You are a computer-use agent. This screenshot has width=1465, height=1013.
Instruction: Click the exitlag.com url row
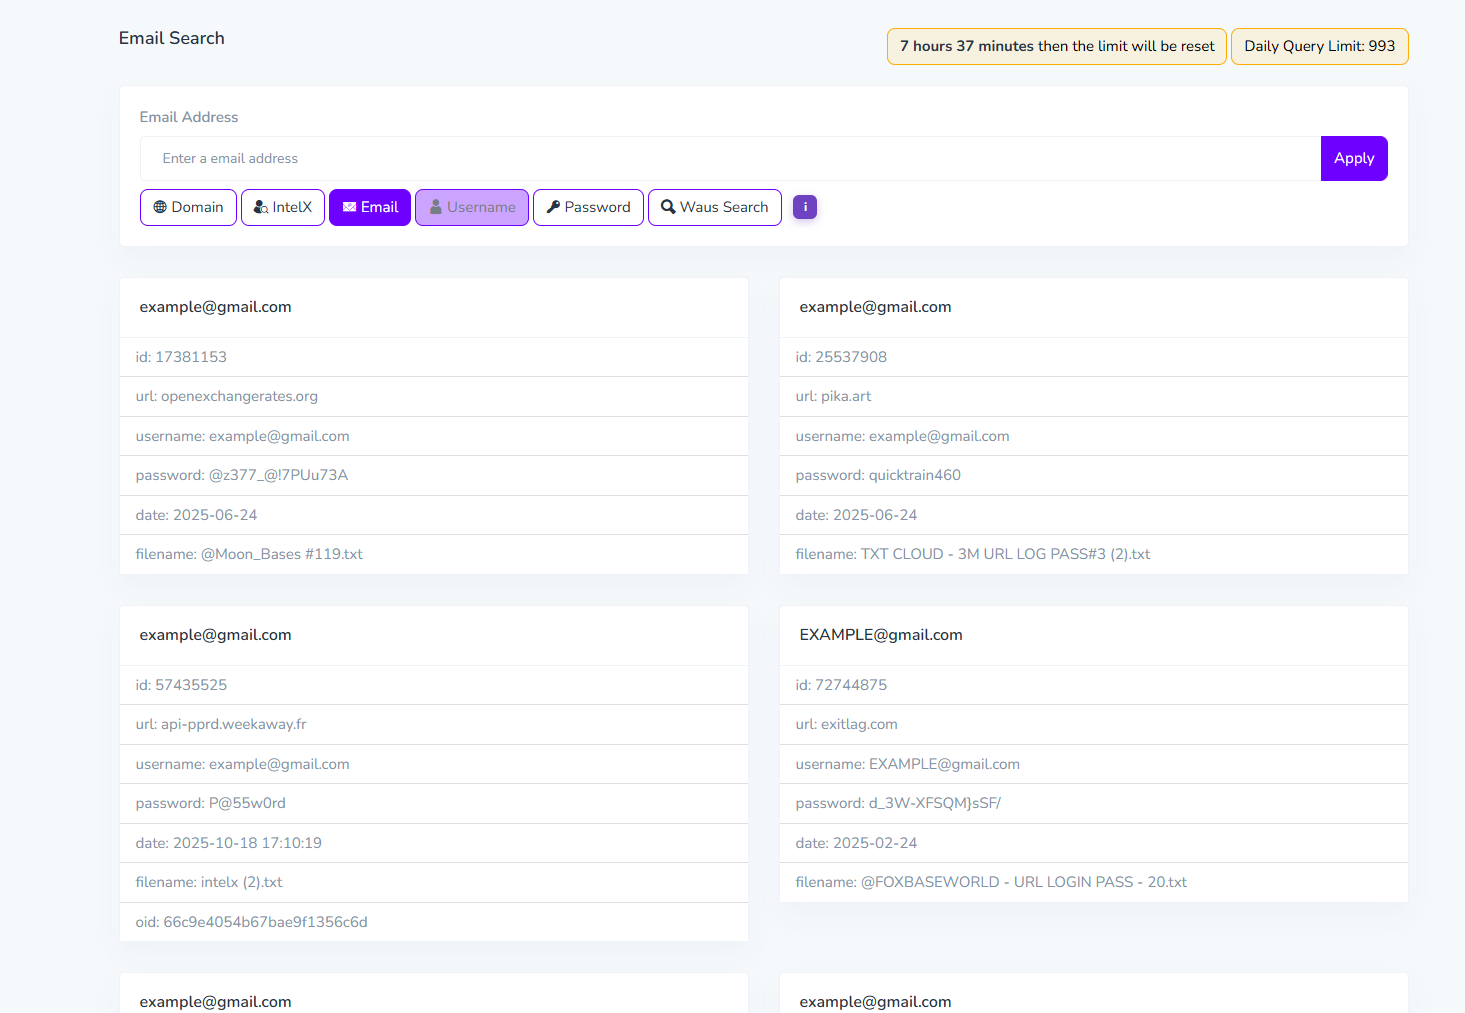pyautogui.click(x=1094, y=724)
